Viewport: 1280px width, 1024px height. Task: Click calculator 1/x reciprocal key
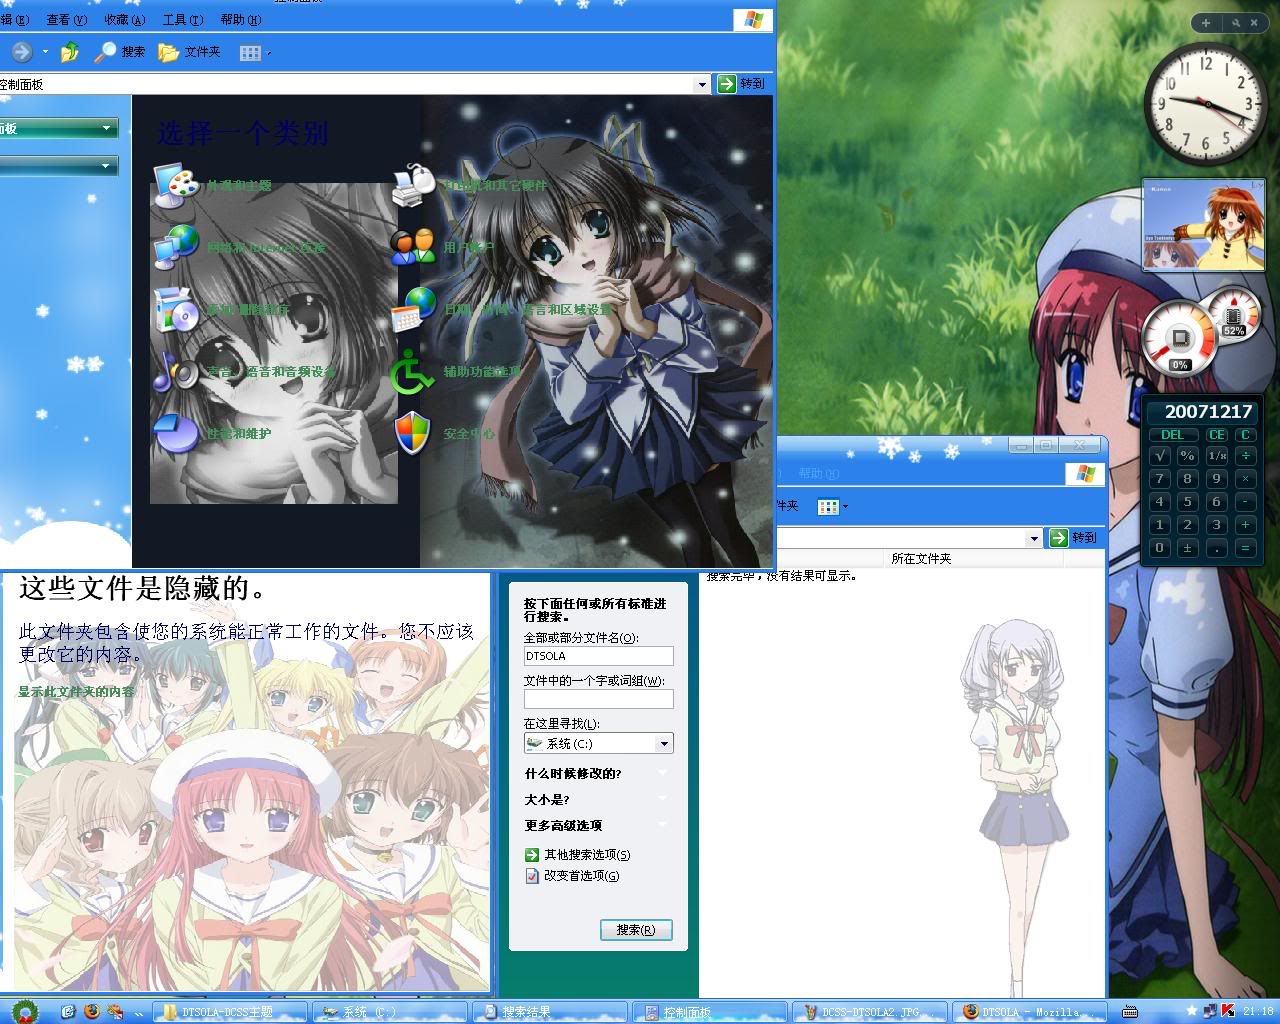click(1217, 455)
